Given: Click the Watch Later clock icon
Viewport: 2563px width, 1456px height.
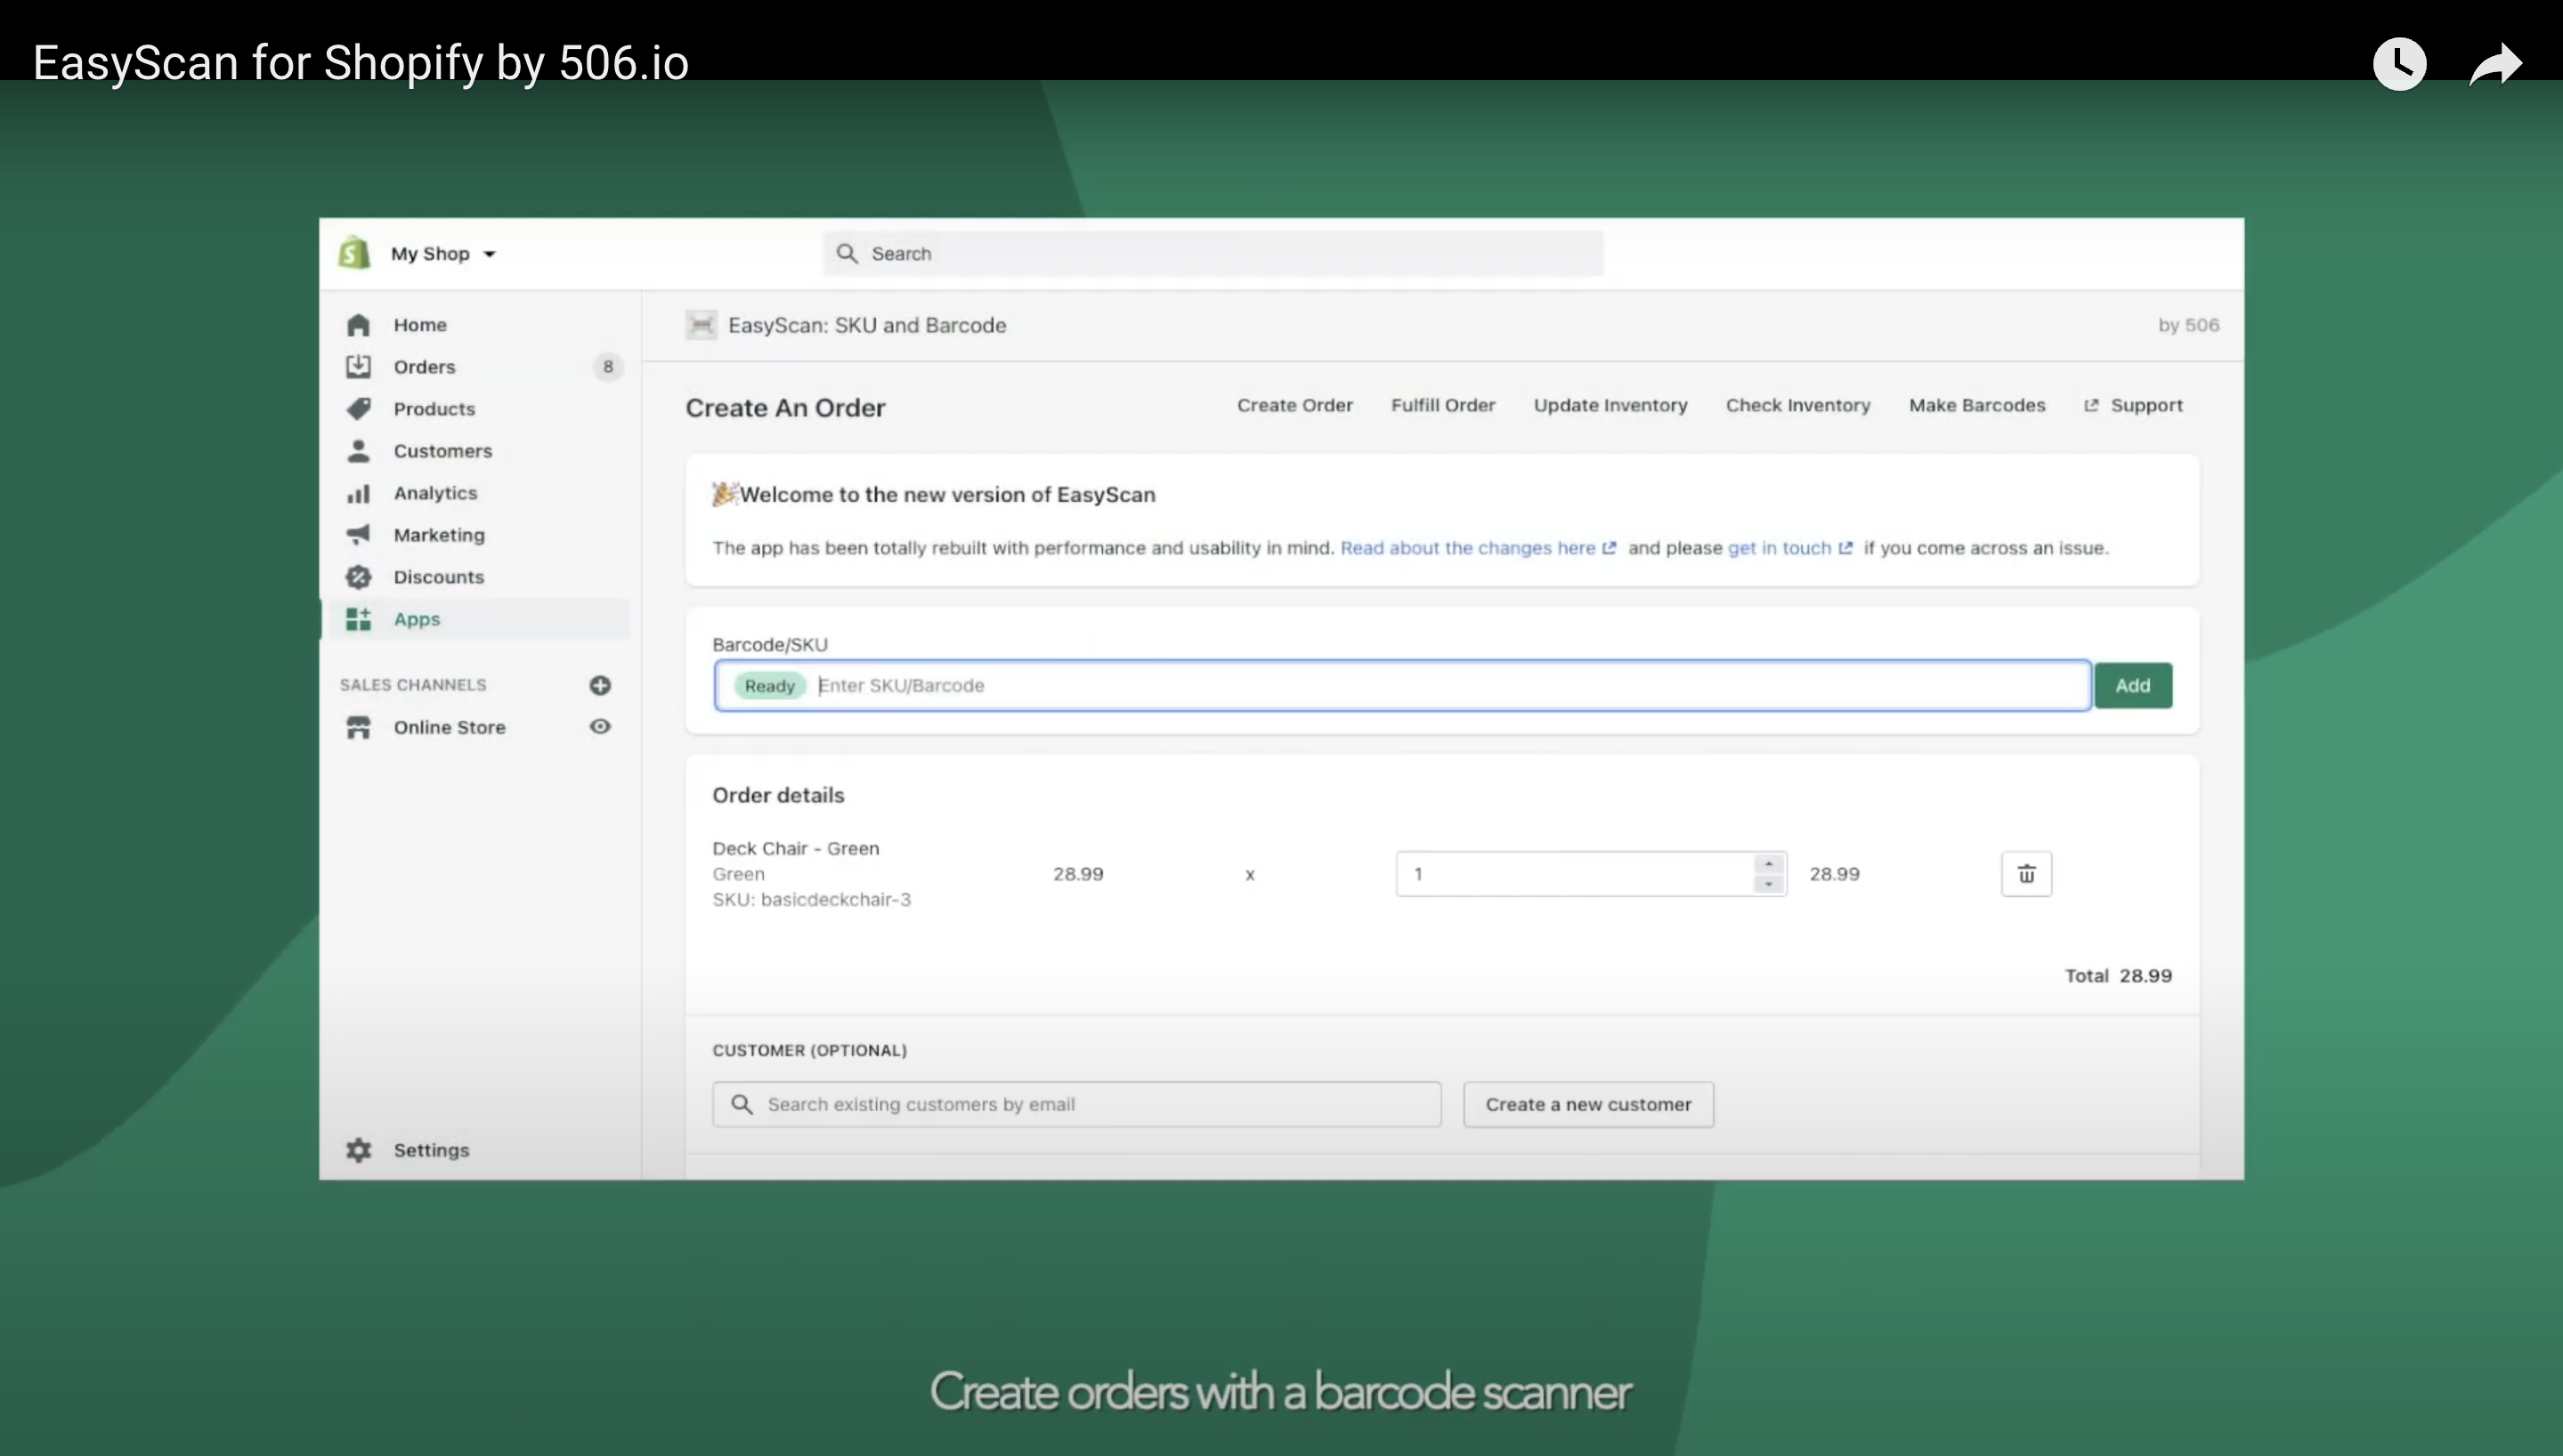Looking at the screenshot, I should tap(2399, 65).
